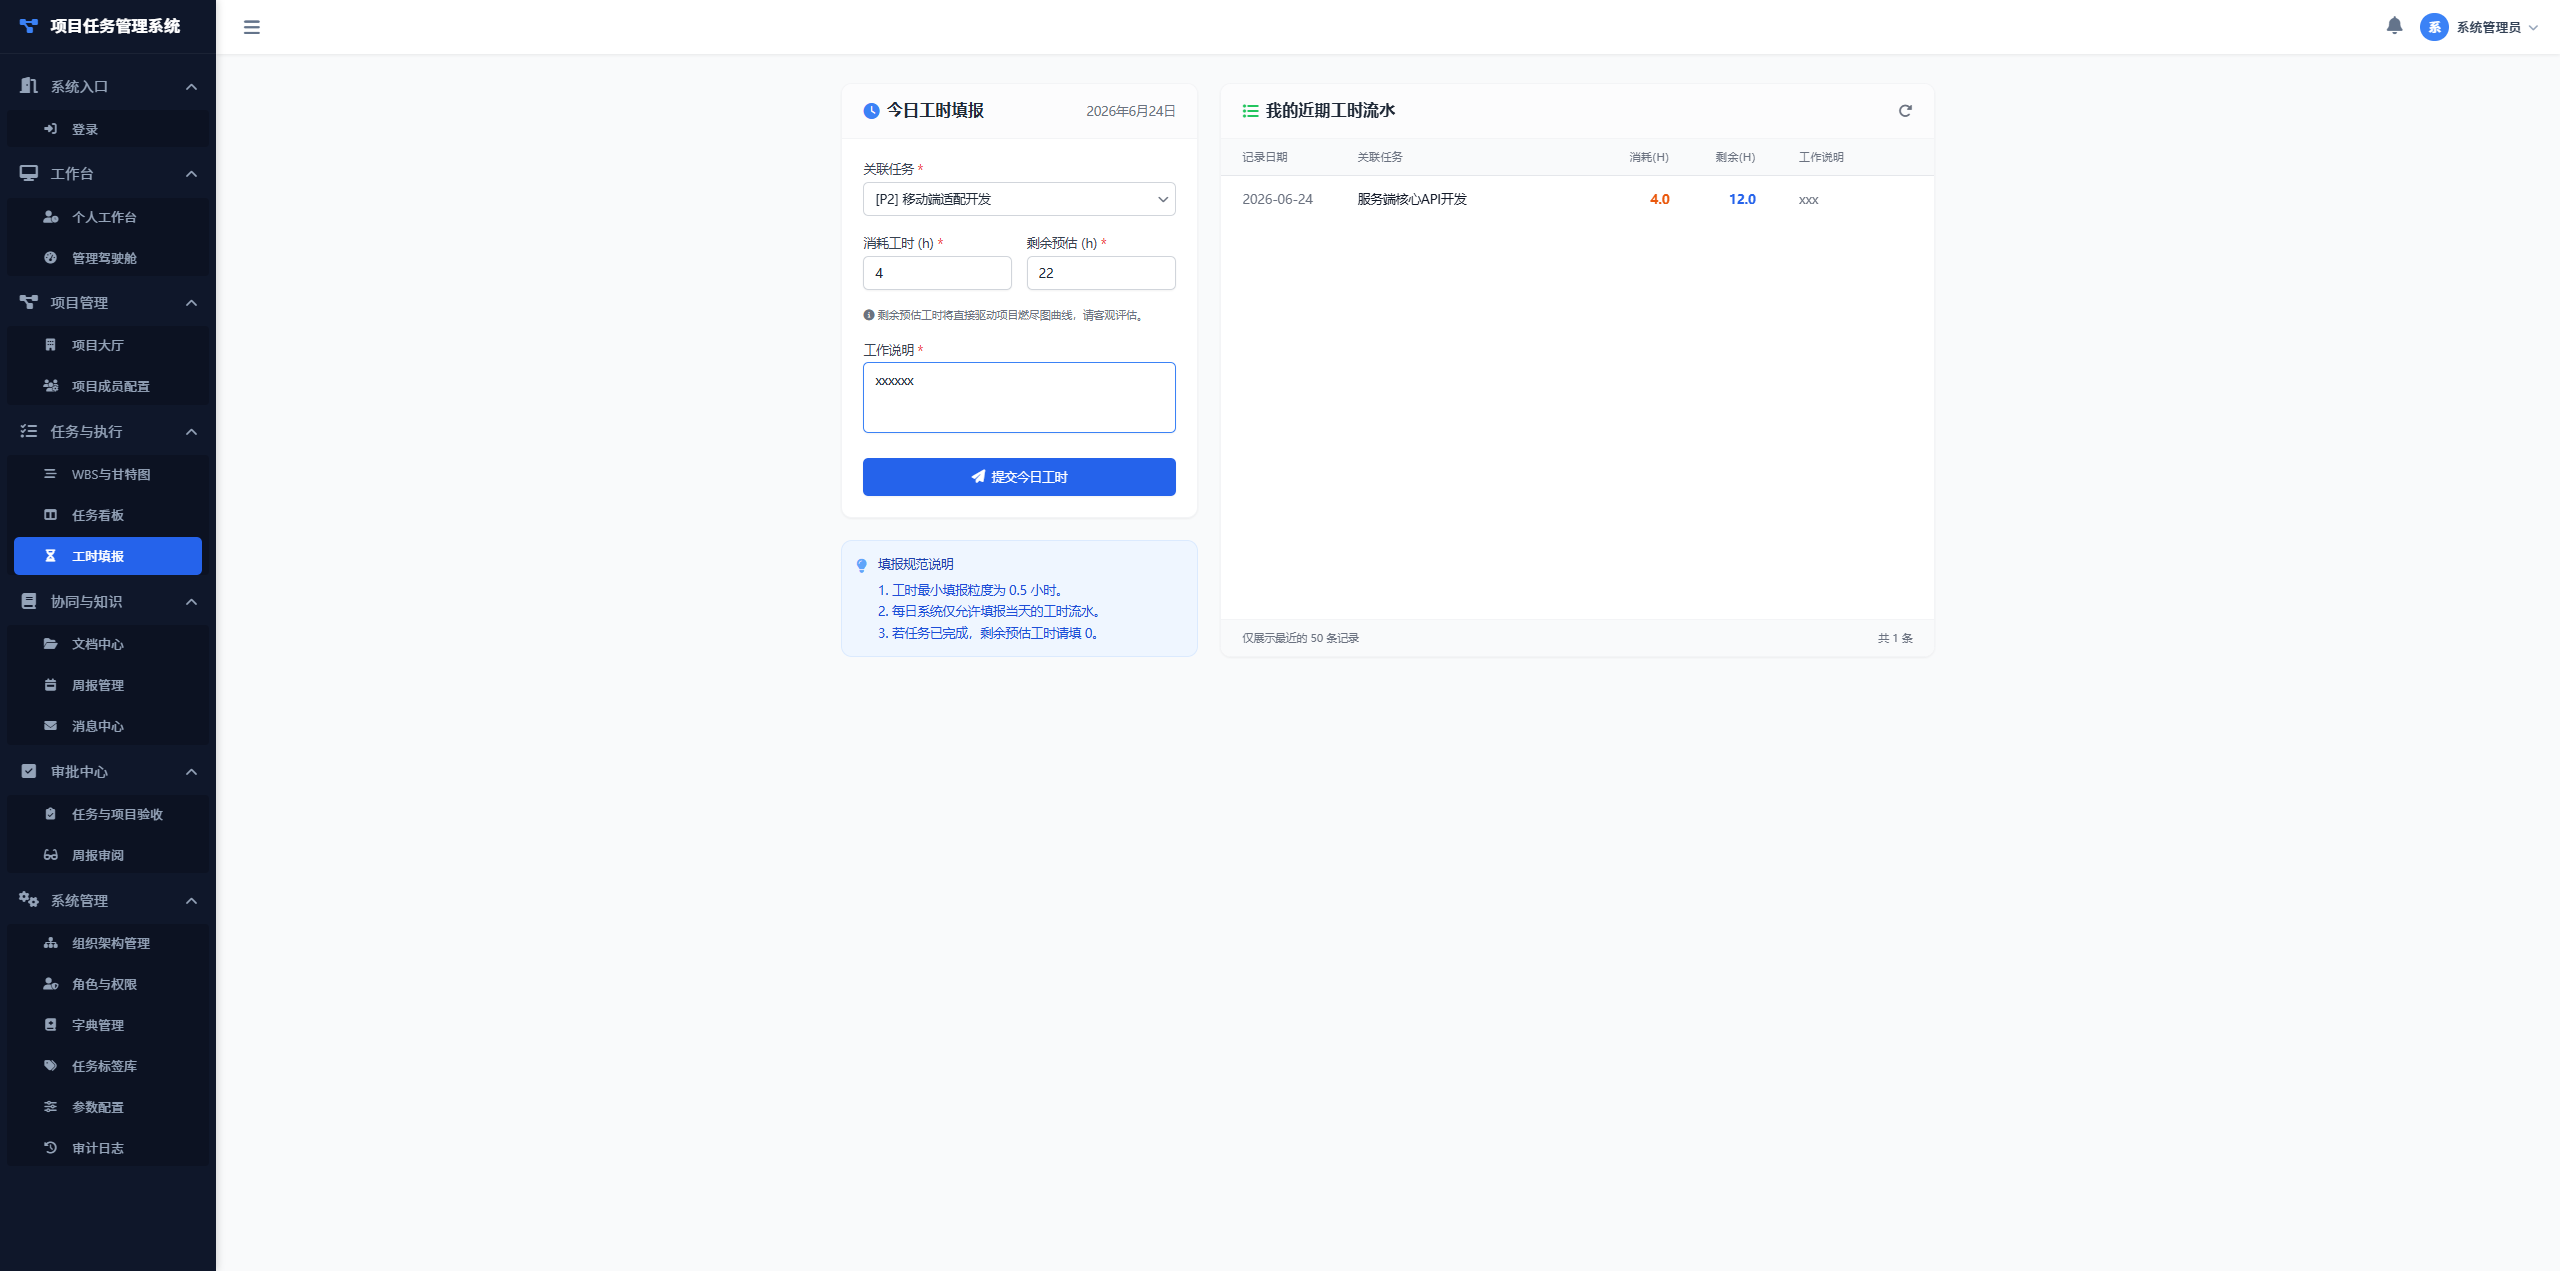The image size is (2560, 1271).
Task: Select the 工时填报 menu item
Action: [108, 556]
